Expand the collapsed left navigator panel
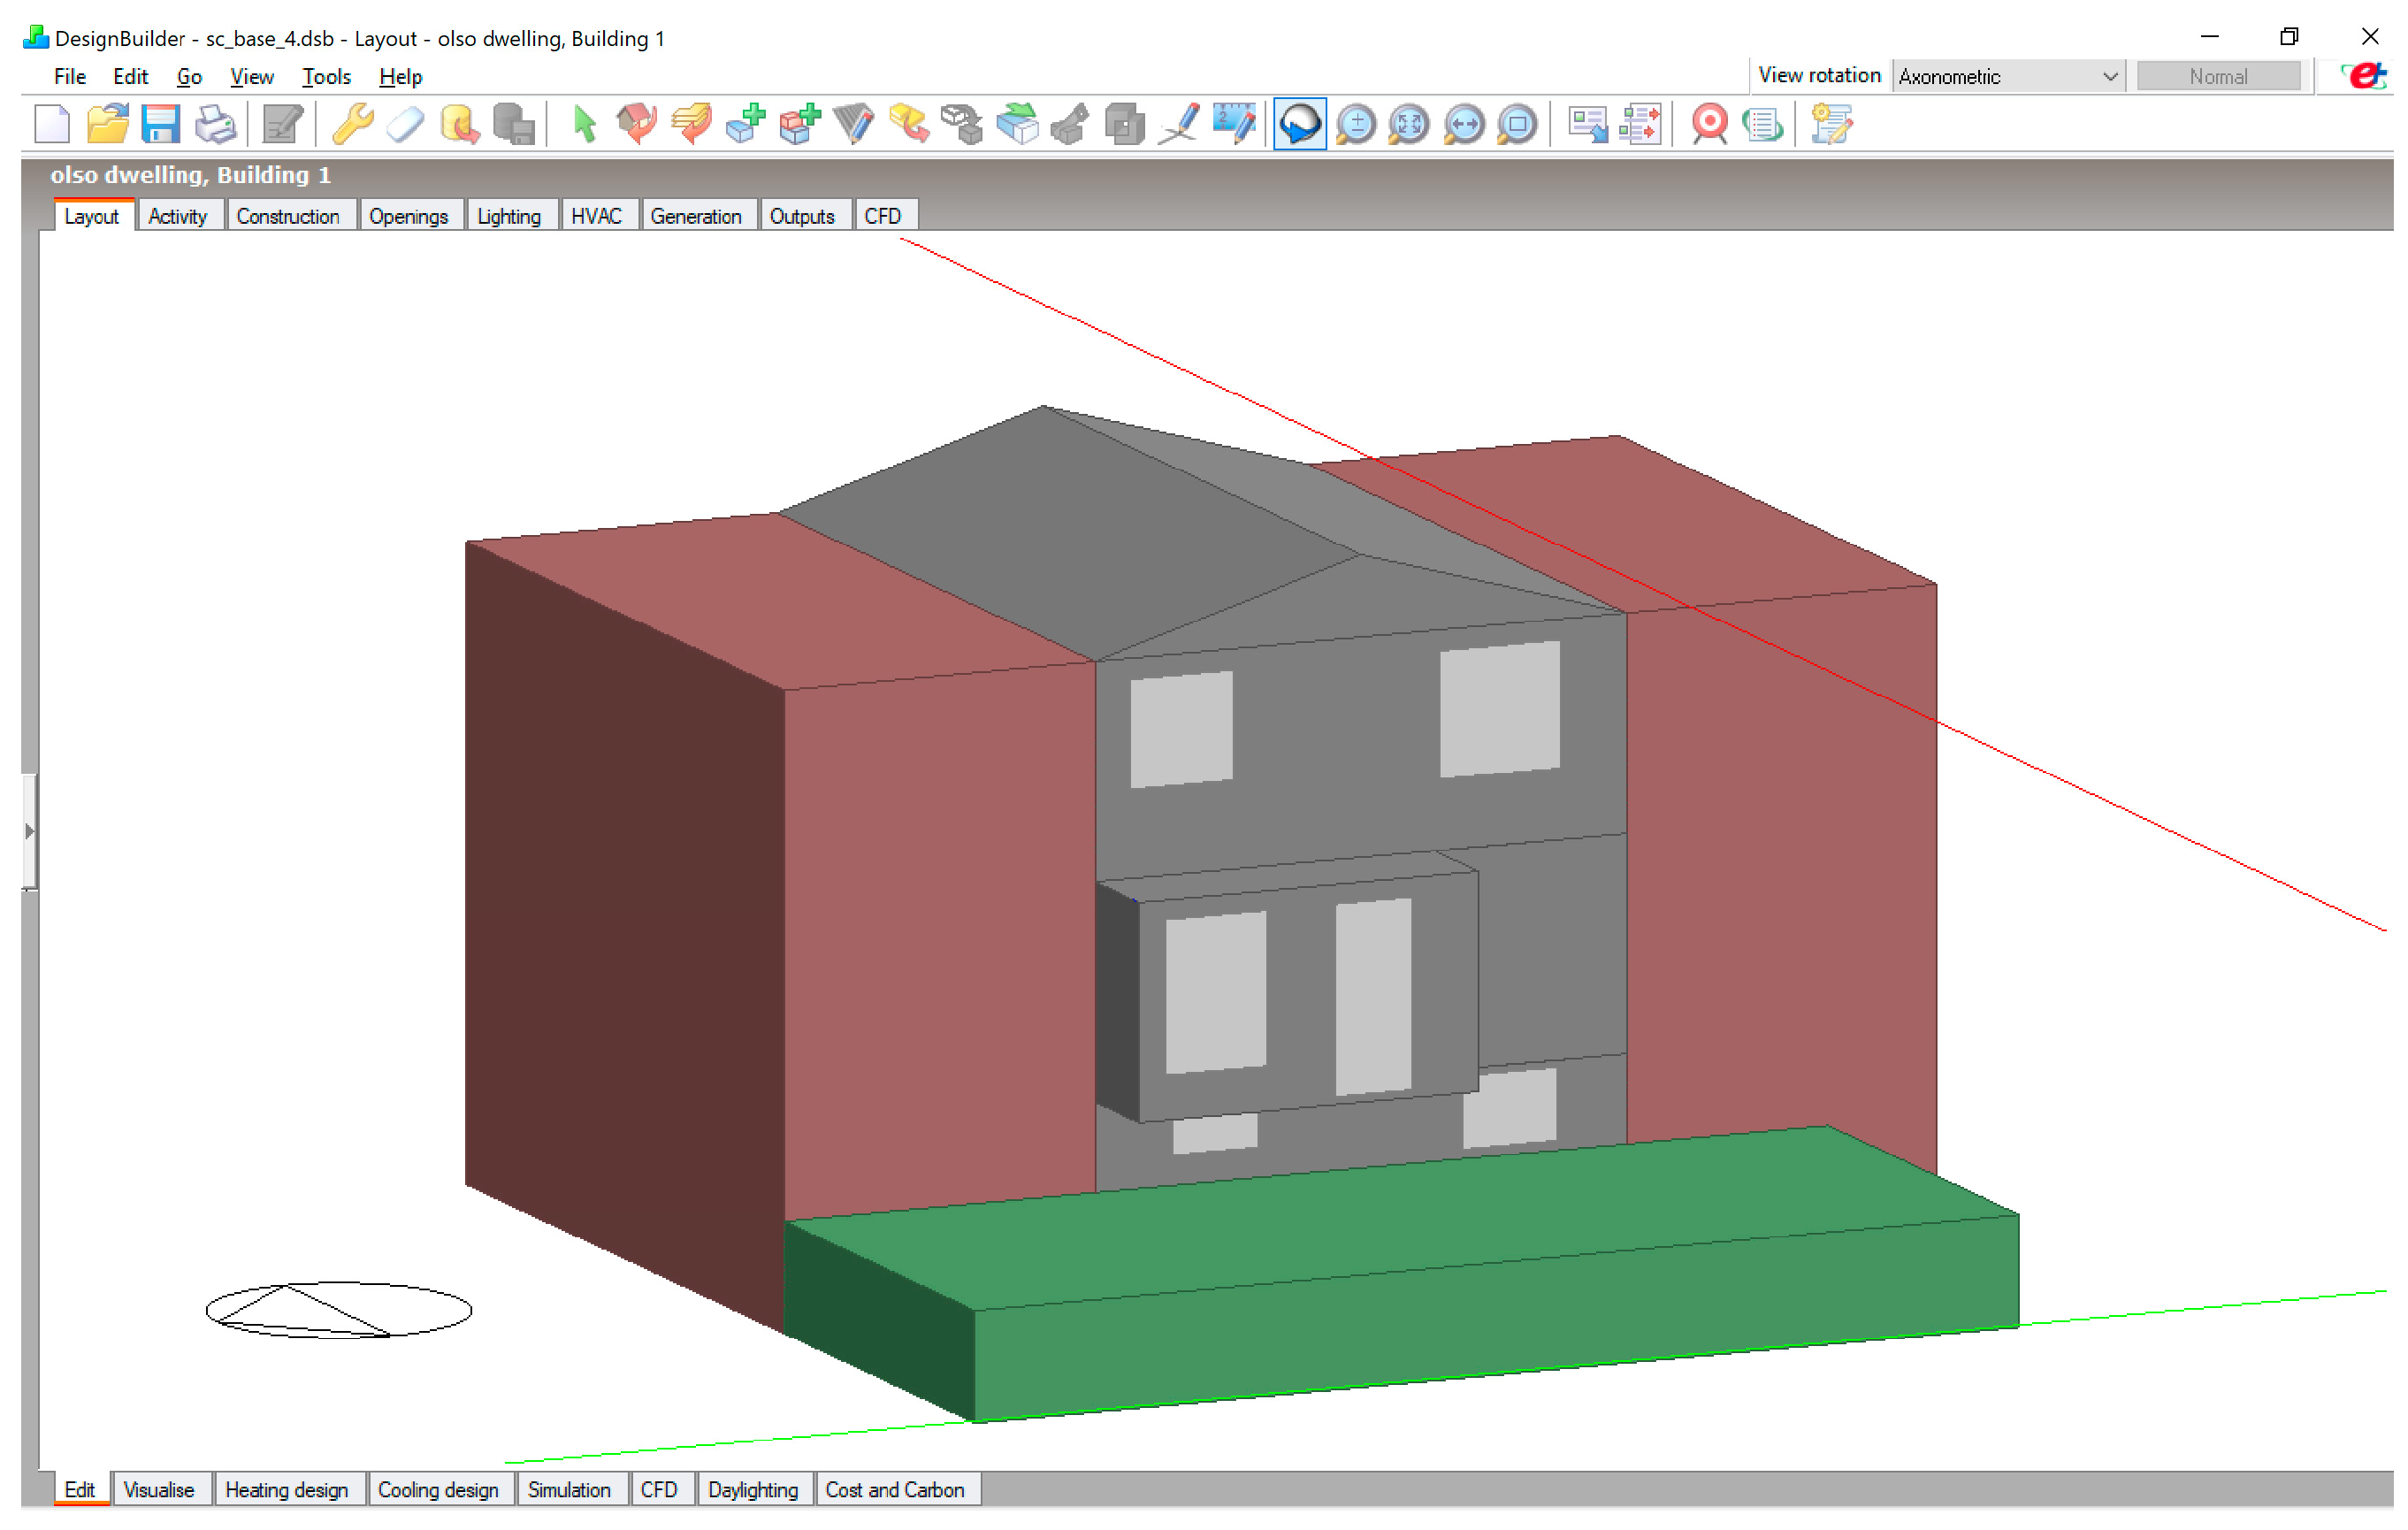Image resolution: width=2408 pixels, height=1530 pixels. pos(29,831)
